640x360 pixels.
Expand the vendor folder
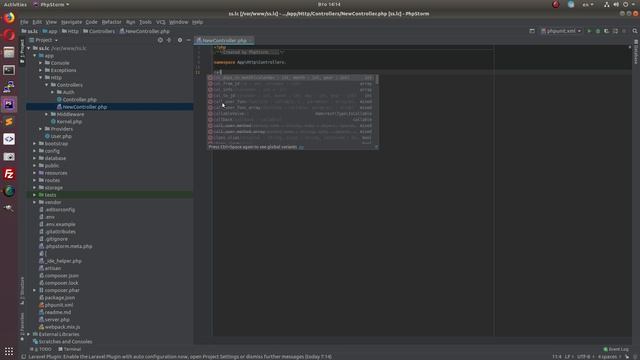(x=35, y=202)
